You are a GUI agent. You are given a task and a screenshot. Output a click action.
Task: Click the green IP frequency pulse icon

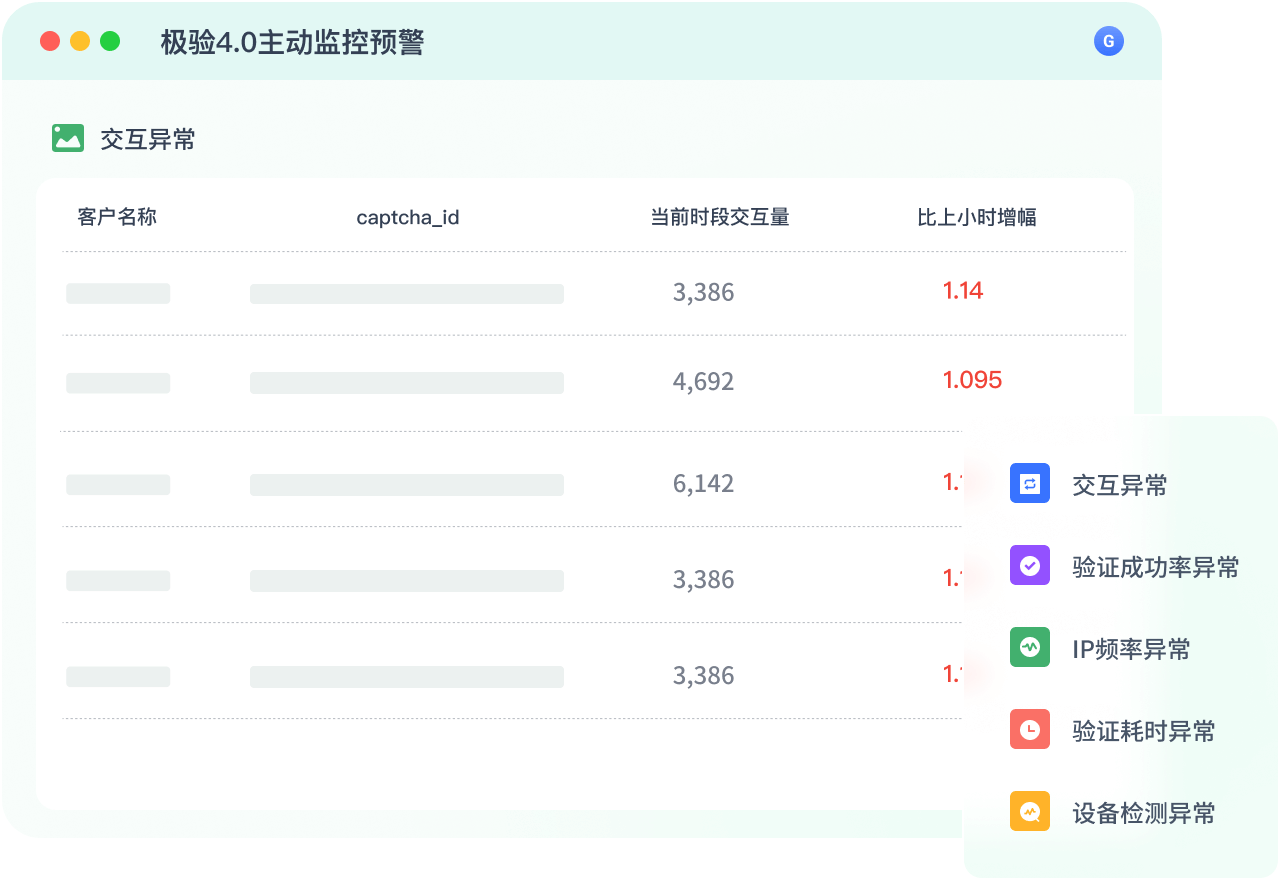[x=1030, y=647]
